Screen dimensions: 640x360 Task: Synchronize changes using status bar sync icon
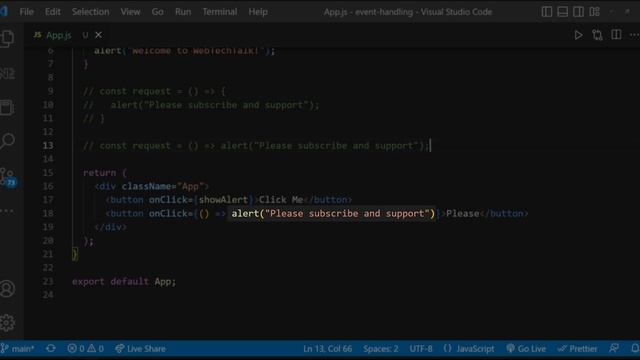[51, 349]
